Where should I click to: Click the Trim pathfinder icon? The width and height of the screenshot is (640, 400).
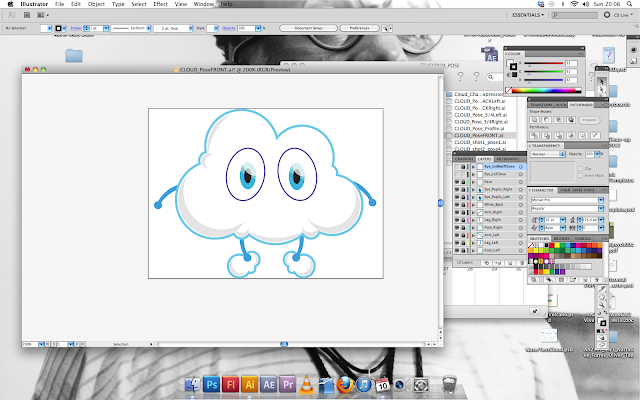(547, 135)
